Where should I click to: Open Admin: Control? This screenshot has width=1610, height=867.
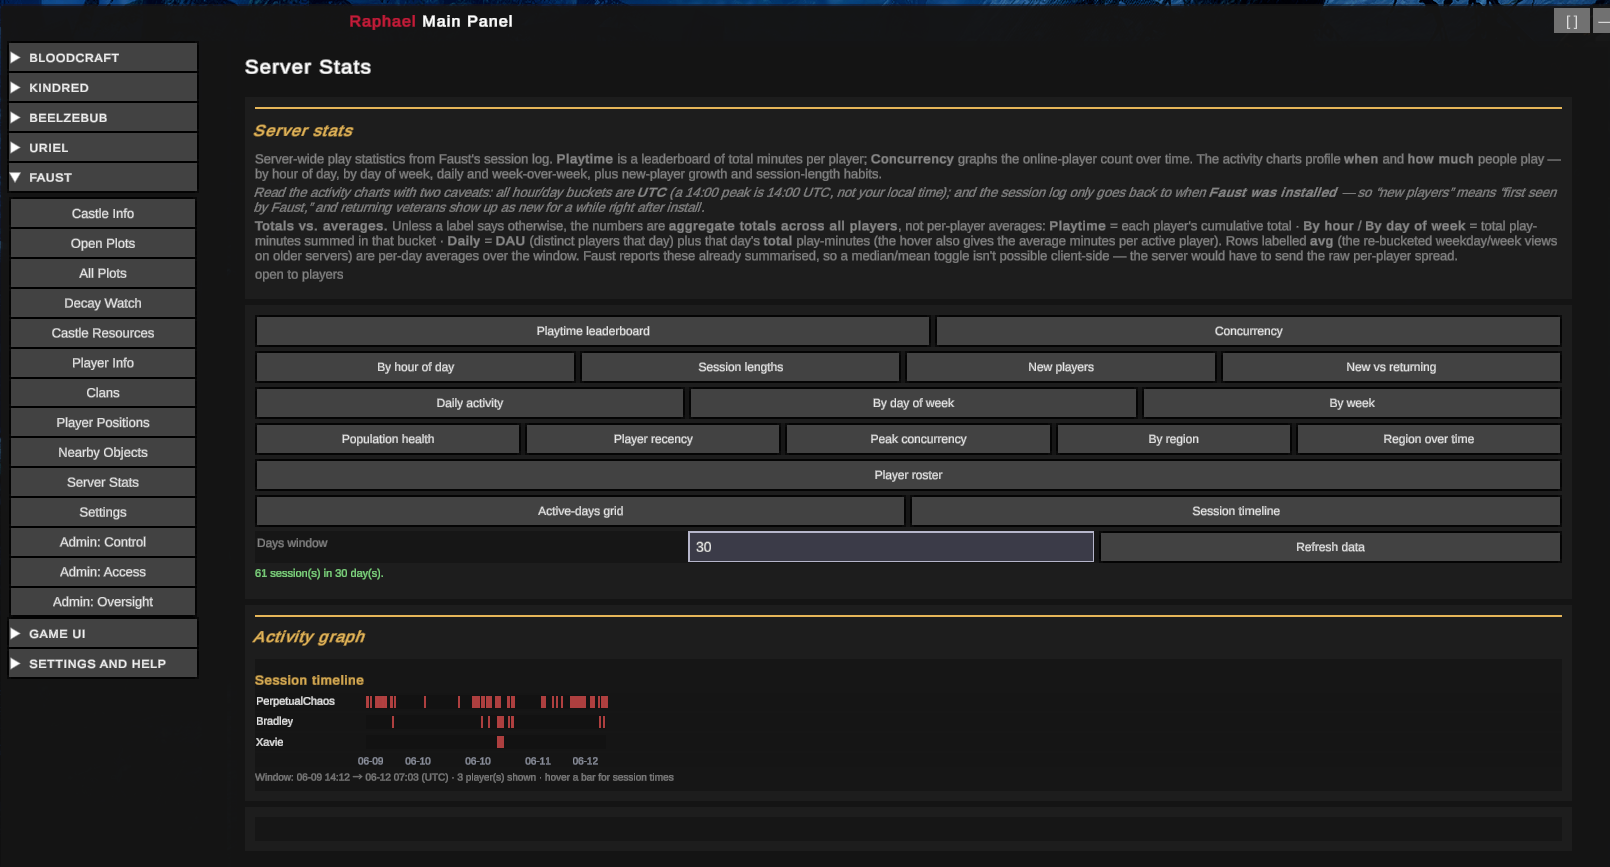pyautogui.click(x=103, y=542)
